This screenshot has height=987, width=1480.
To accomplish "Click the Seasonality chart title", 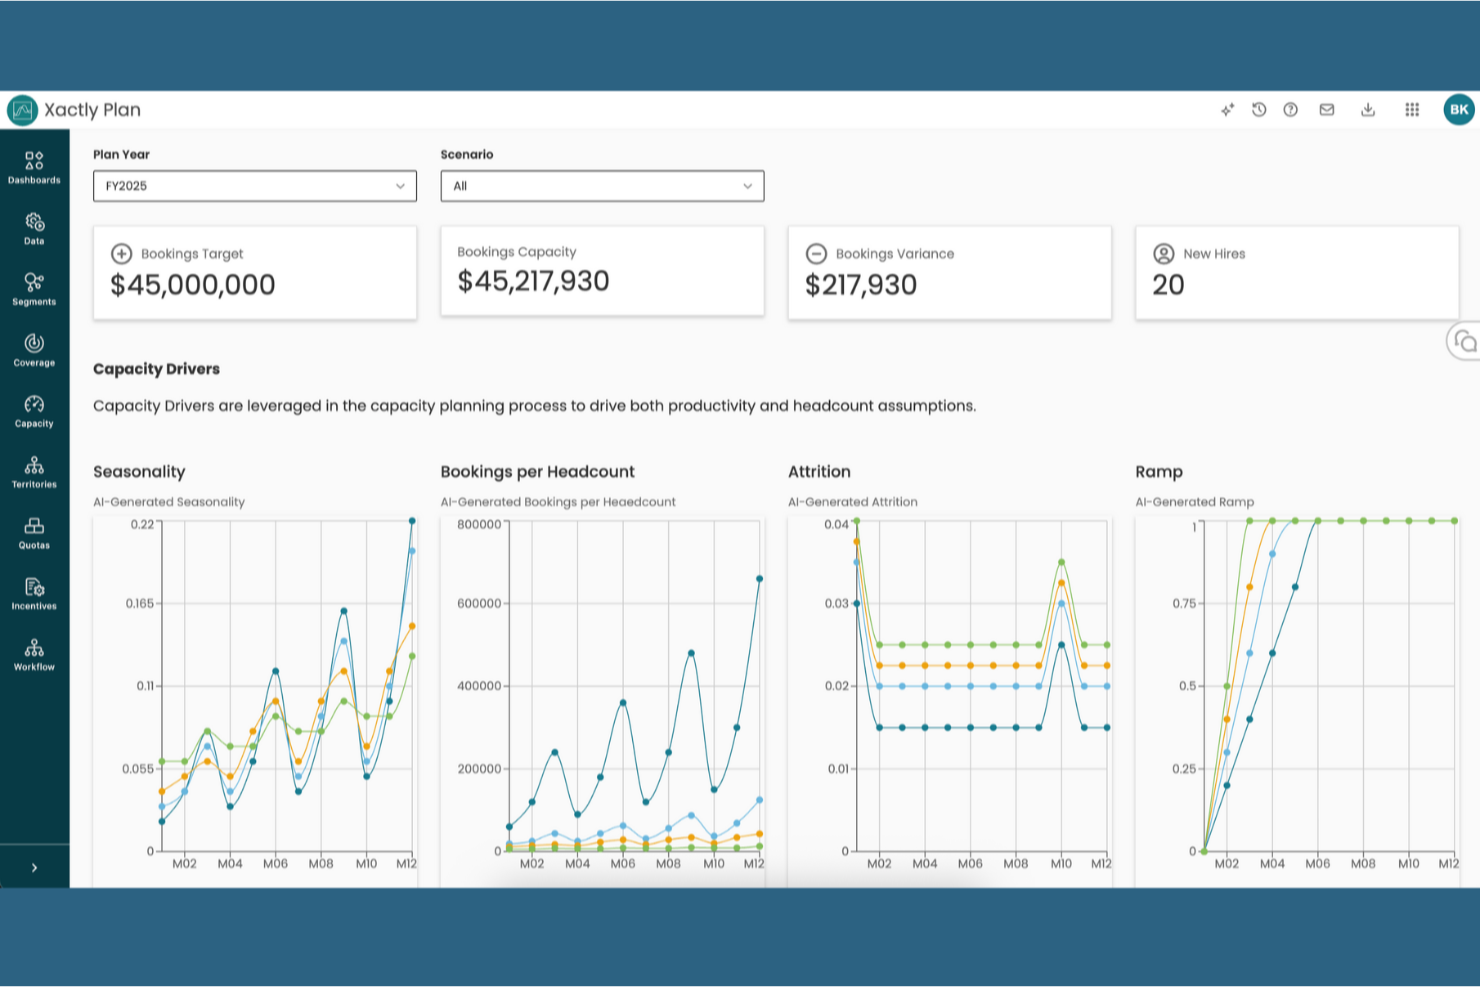I will [139, 472].
